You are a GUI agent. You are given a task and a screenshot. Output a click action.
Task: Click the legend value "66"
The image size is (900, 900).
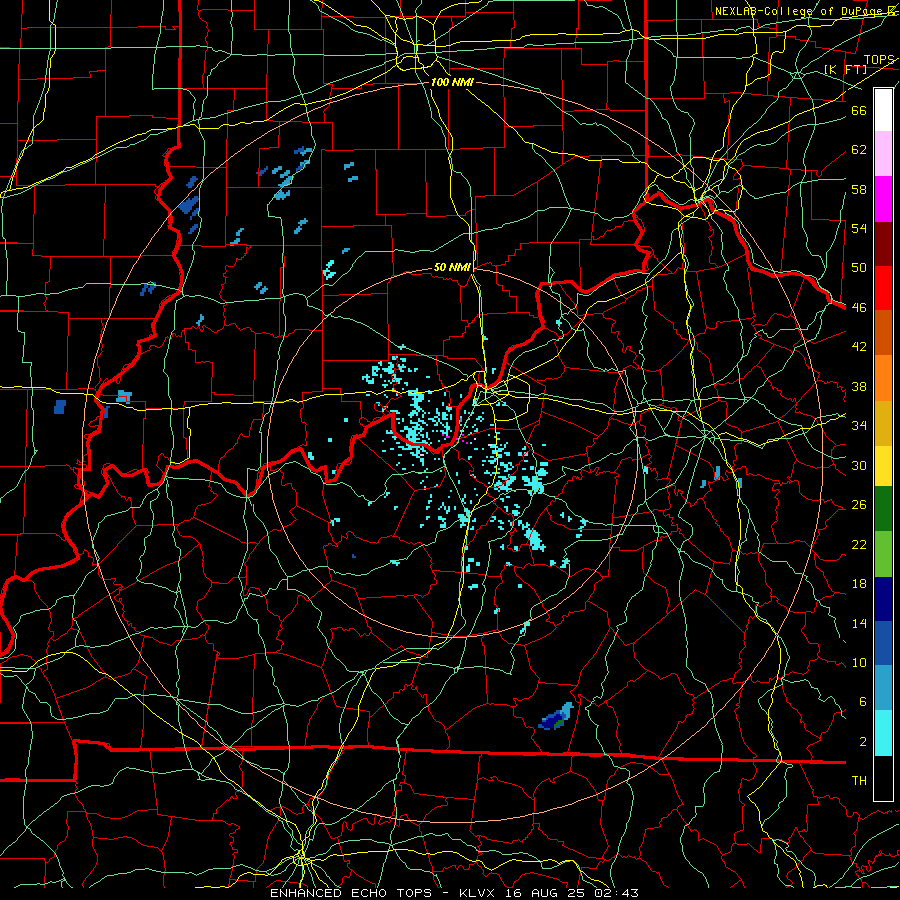859,110
